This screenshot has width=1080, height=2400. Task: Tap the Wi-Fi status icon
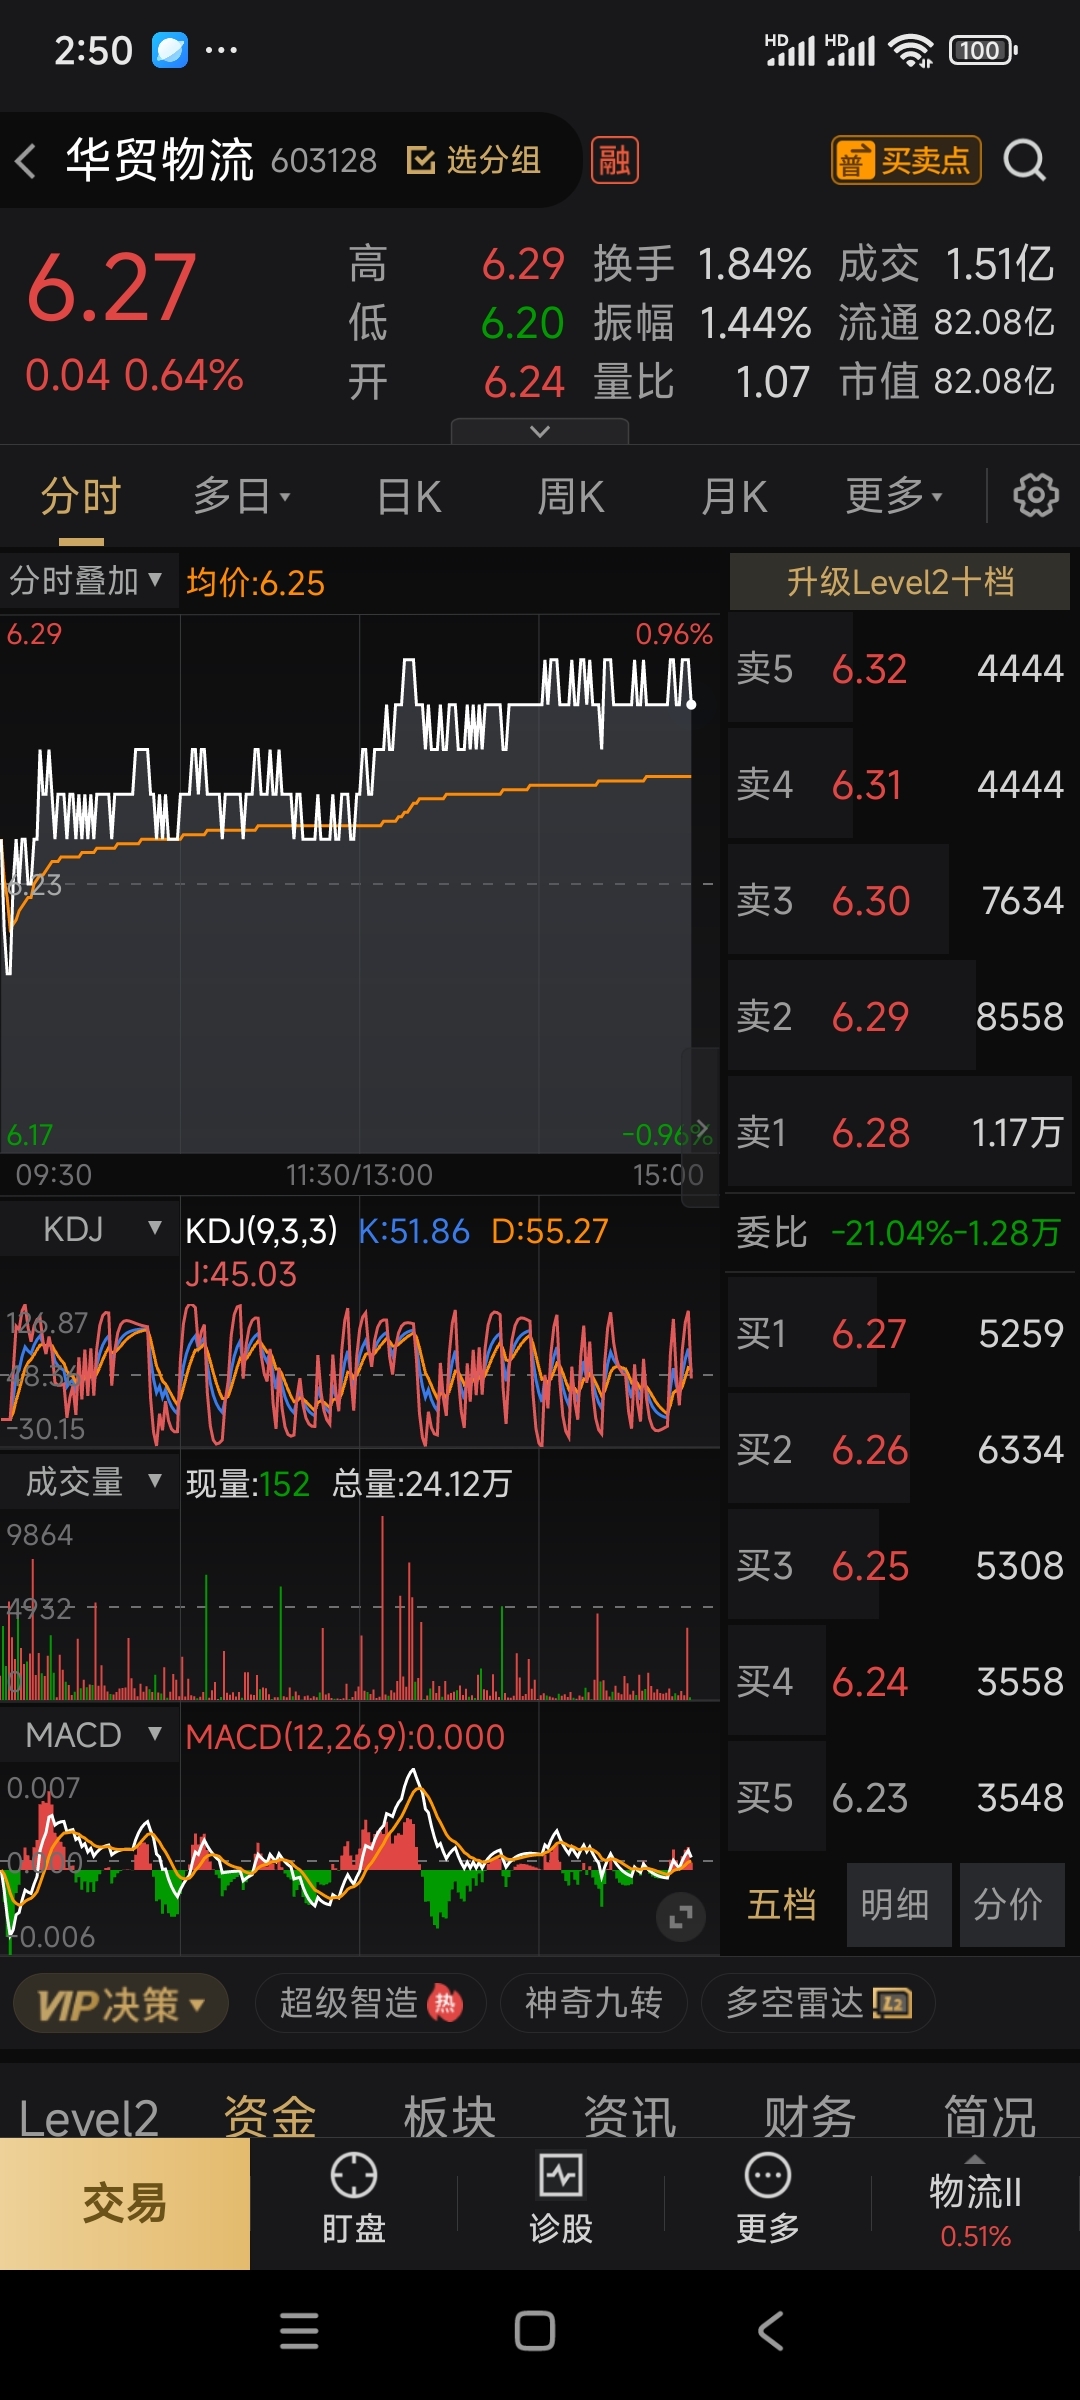click(911, 50)
